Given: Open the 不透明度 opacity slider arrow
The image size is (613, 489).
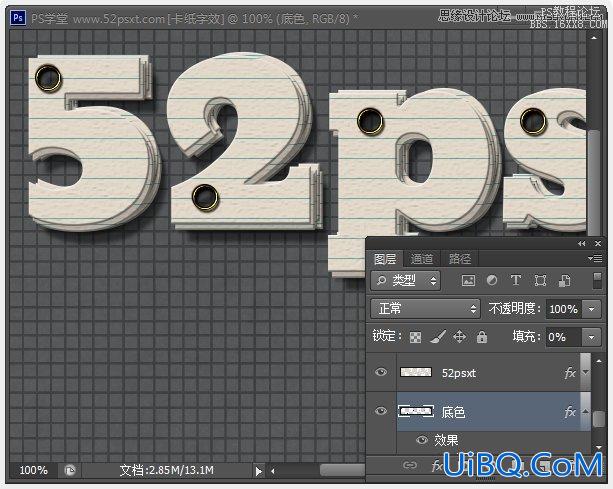Looking at the screenshot, I should pos(591,309).
